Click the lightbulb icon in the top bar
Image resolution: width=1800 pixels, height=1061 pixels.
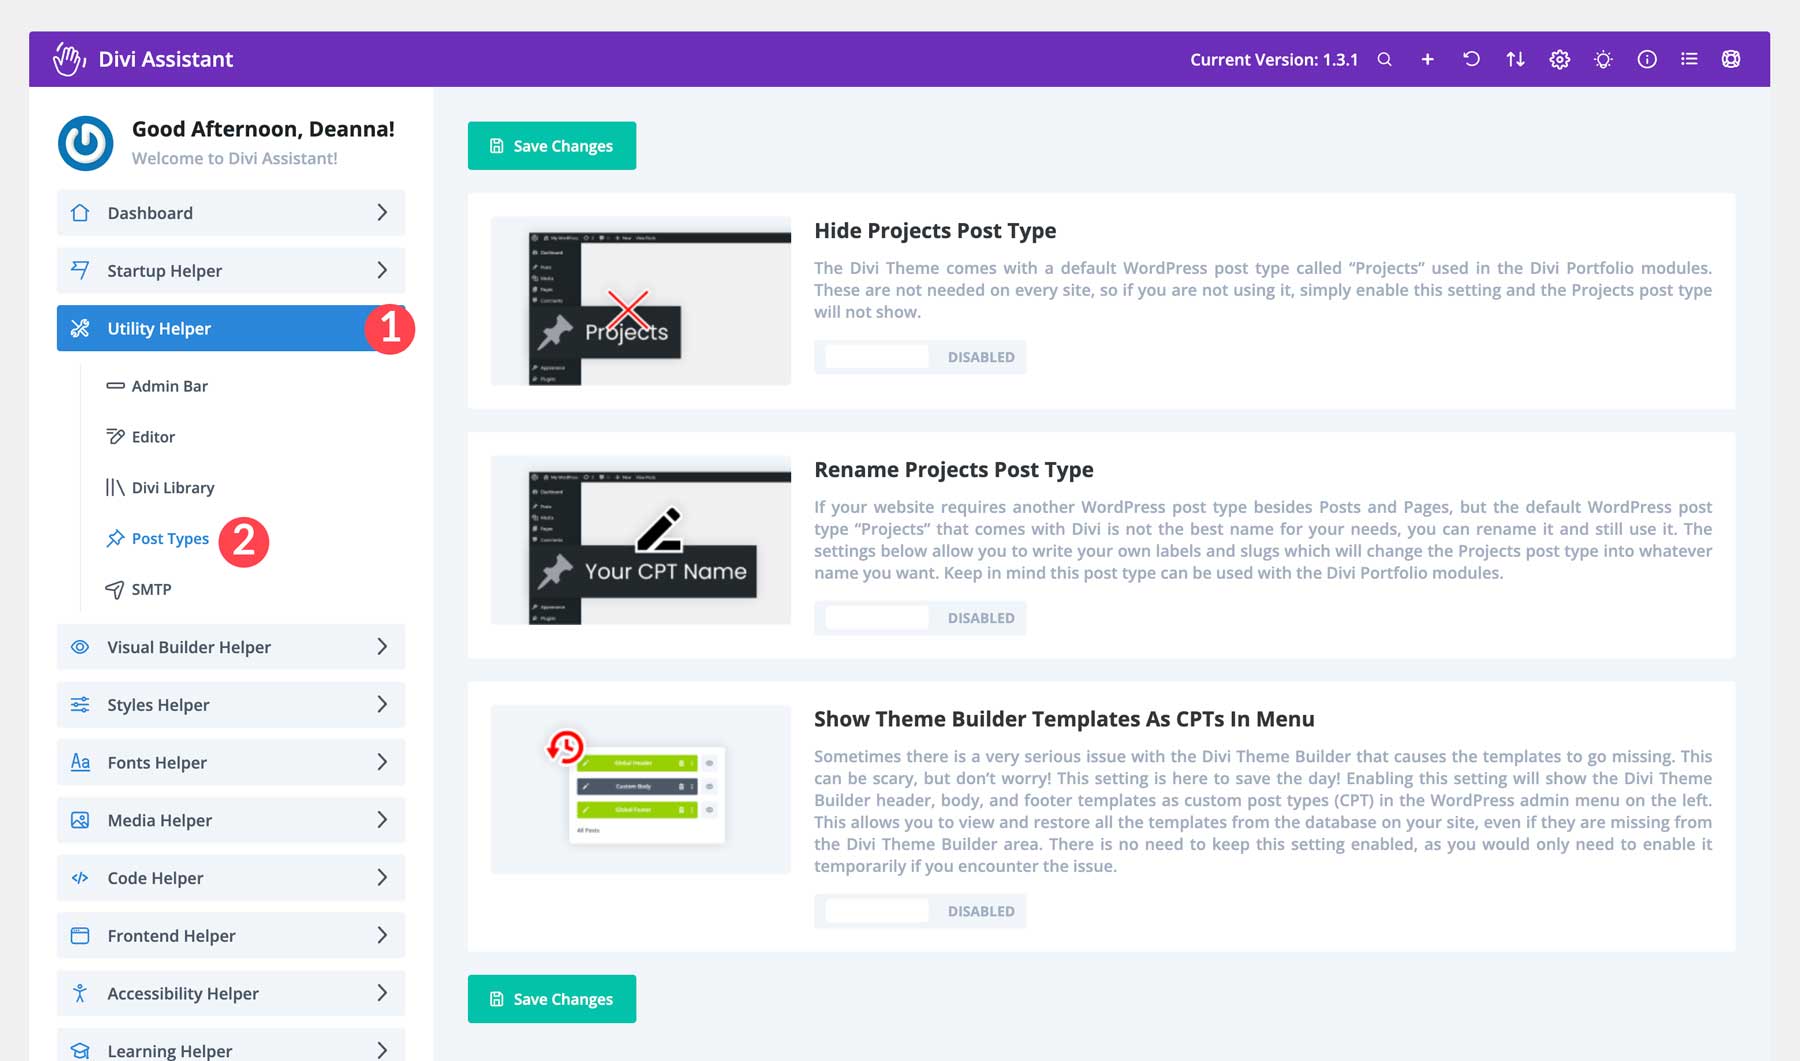point(1602,59)
